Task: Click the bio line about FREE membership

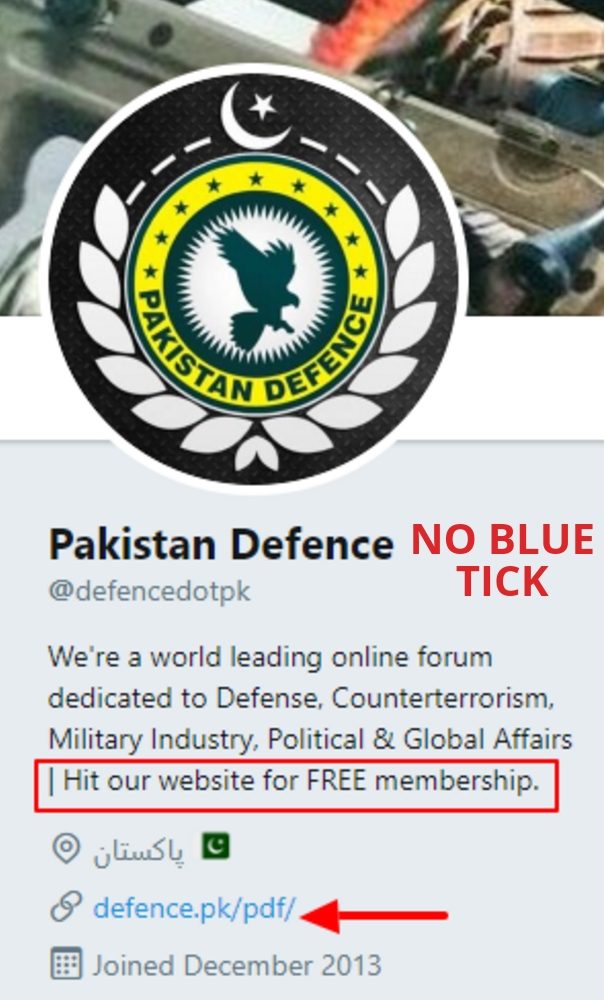Action: click(x=295, y=781)
